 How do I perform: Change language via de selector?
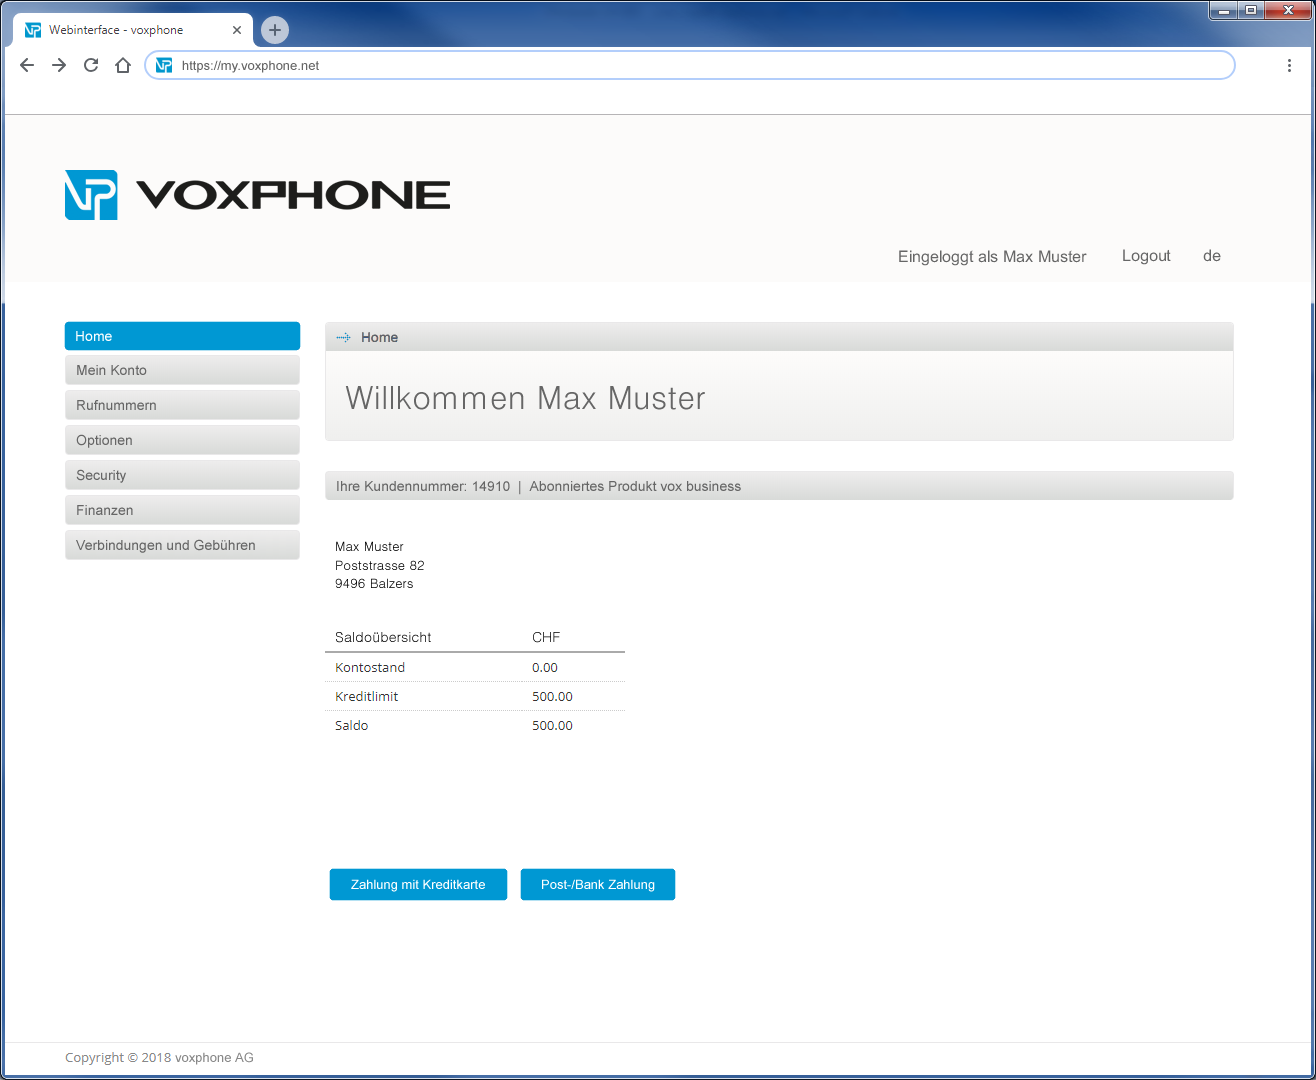click(x=1212, y=256)
